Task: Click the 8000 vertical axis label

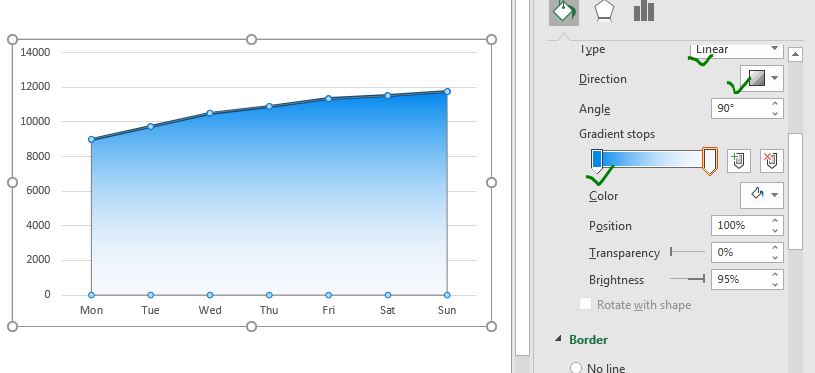Action: [x=38, y=156]
